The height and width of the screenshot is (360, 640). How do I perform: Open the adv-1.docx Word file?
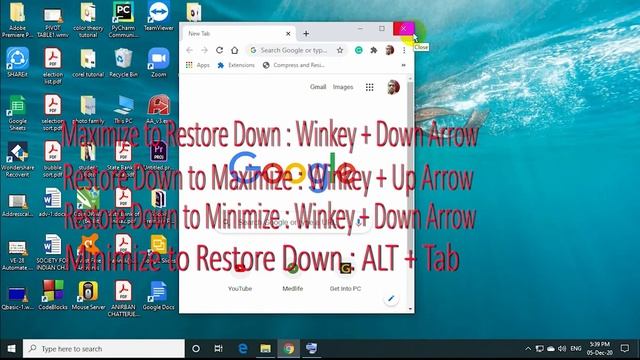pyautogui.click(x=53, y=202)
